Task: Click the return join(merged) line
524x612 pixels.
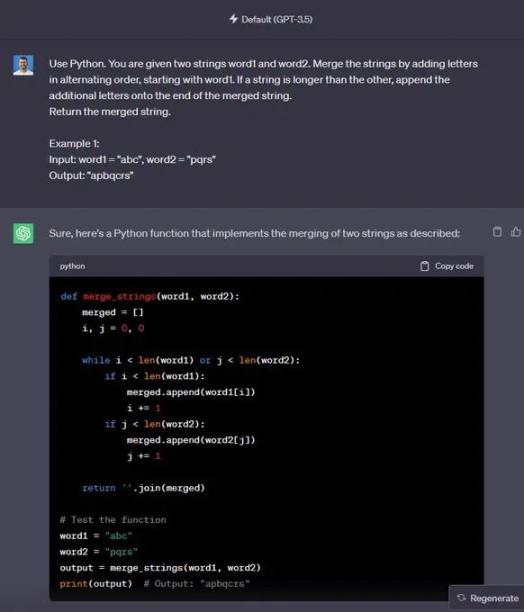Action: tap(143, 488)
